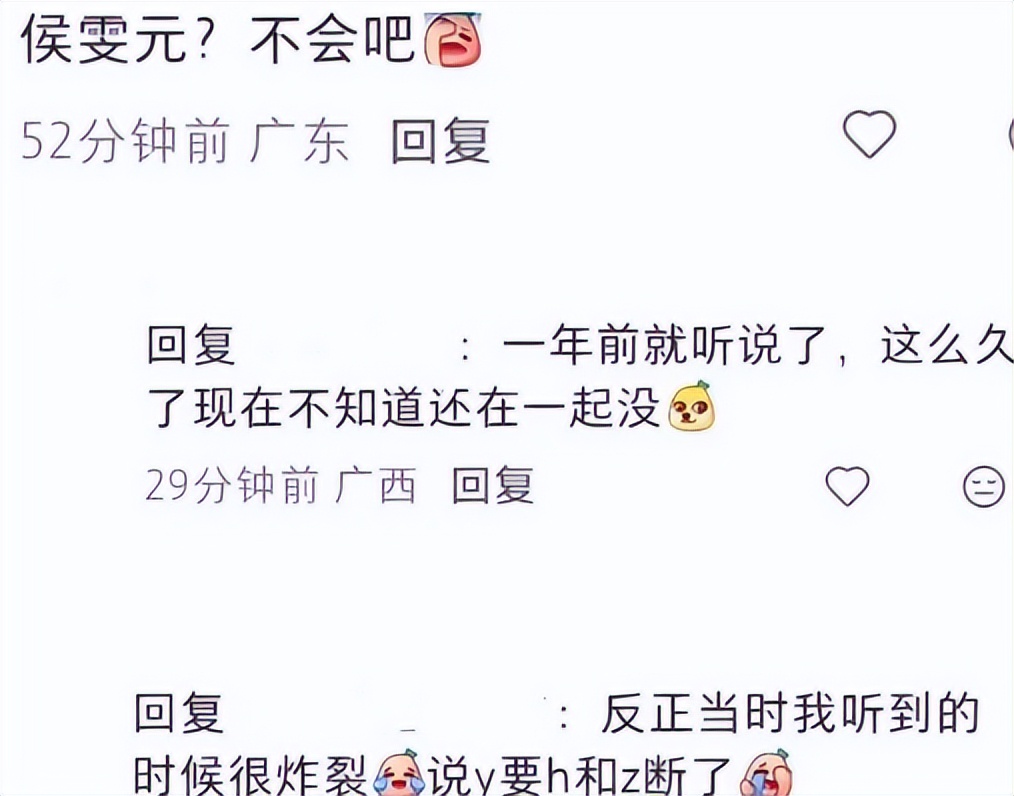This screenshot has width=1014, height=796.
Task: Select the comment text 侯雯元？不会吧
Action: pyautogui.click(x=218, y=40)
